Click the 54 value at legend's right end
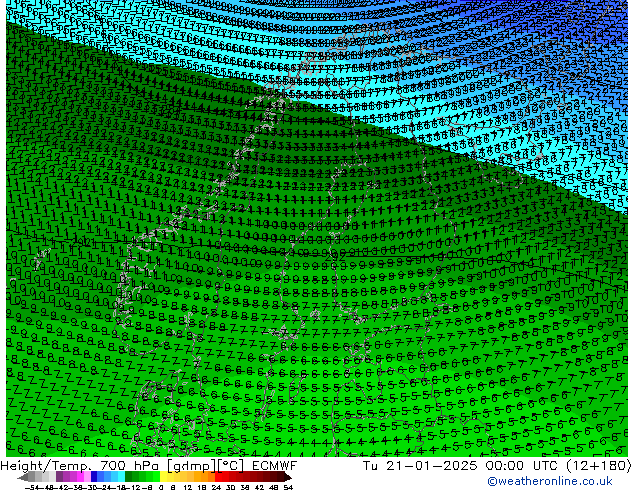This screenshot has height=490, width=634. [287, 488]
